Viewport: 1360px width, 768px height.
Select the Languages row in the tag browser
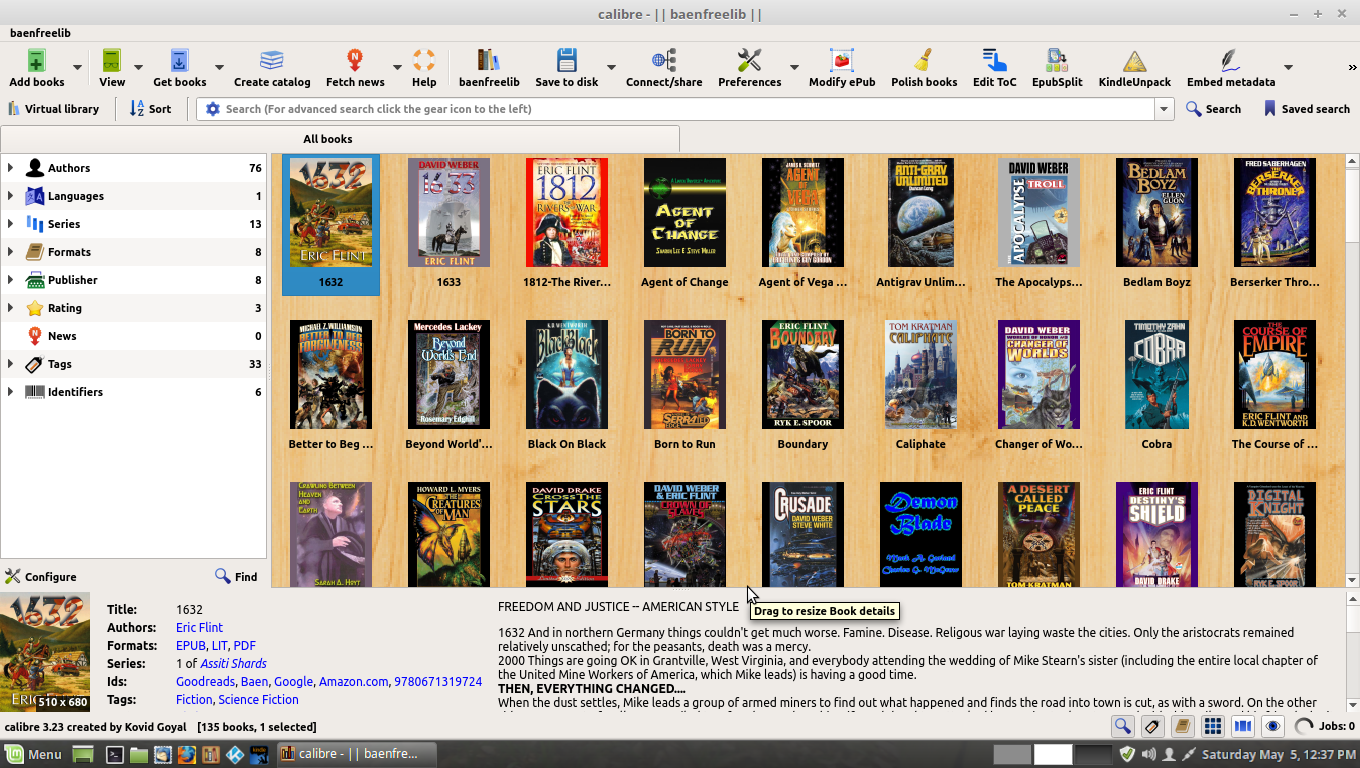(134, 196)
